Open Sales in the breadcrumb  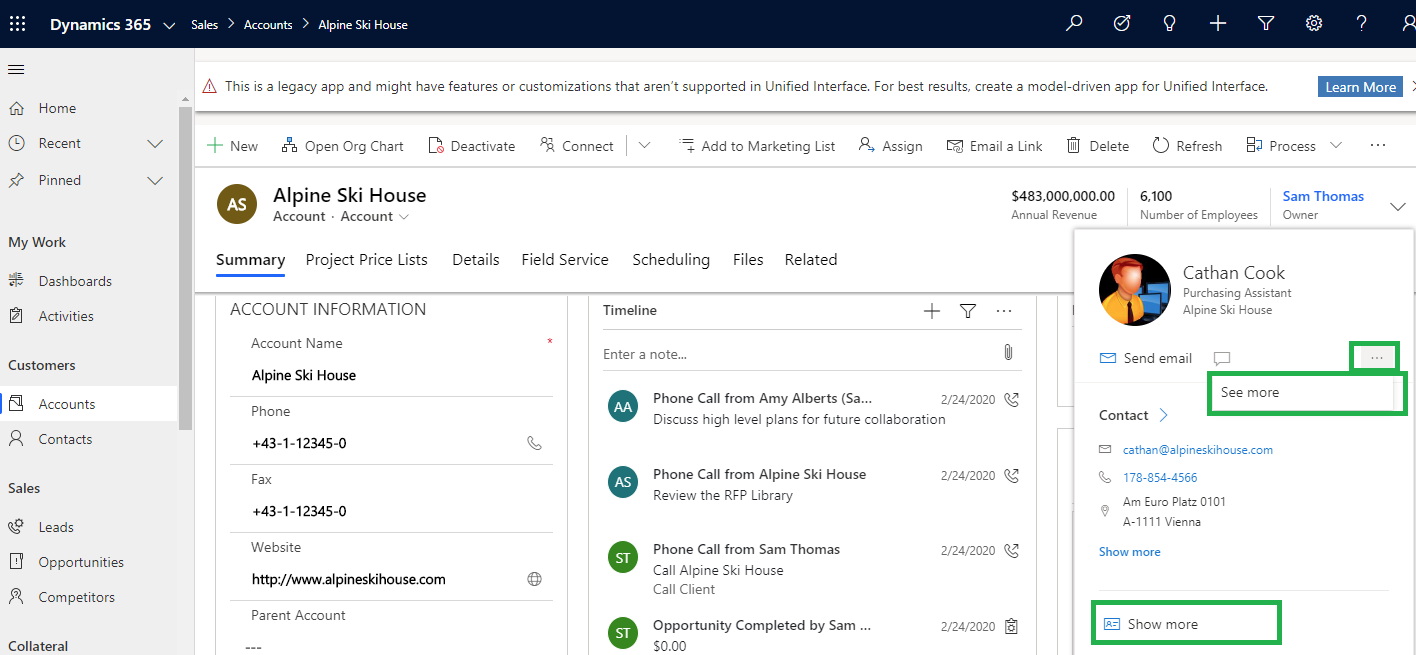[x=205, y=24]
